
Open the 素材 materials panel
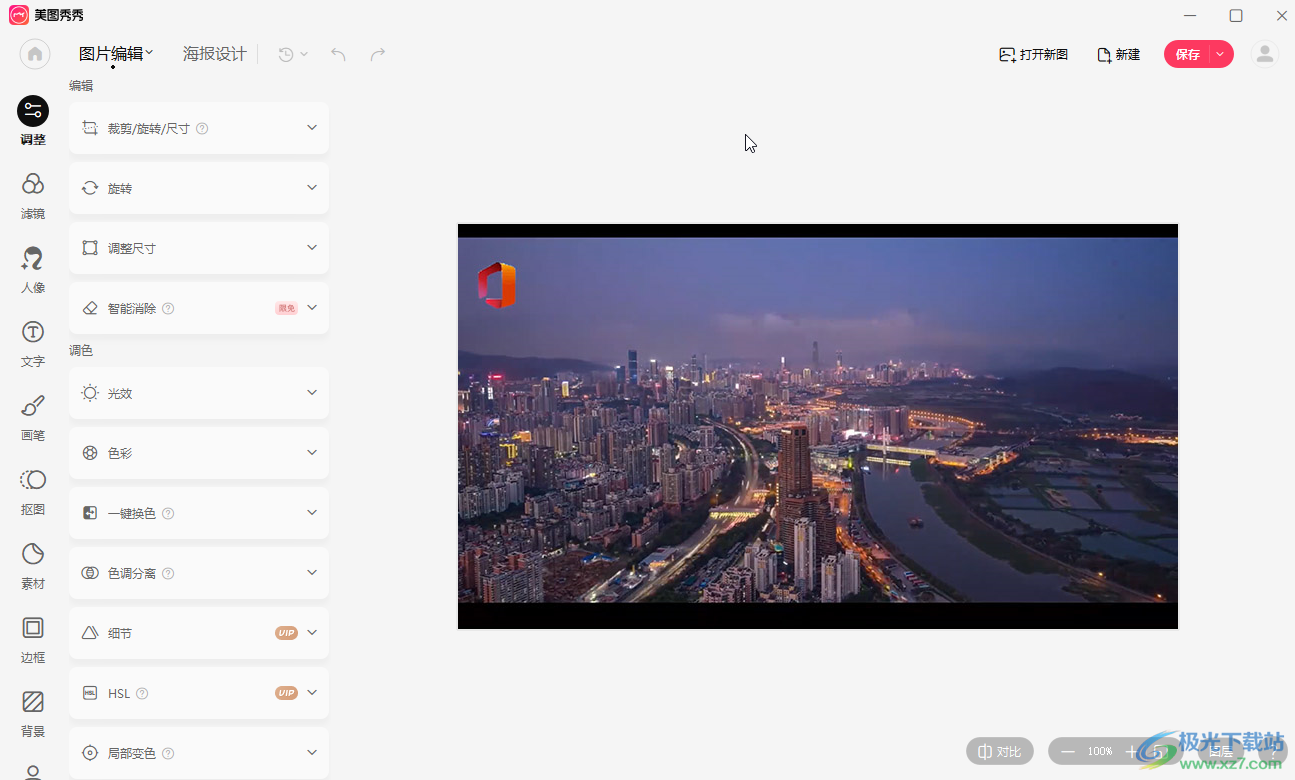click(33, 565)
